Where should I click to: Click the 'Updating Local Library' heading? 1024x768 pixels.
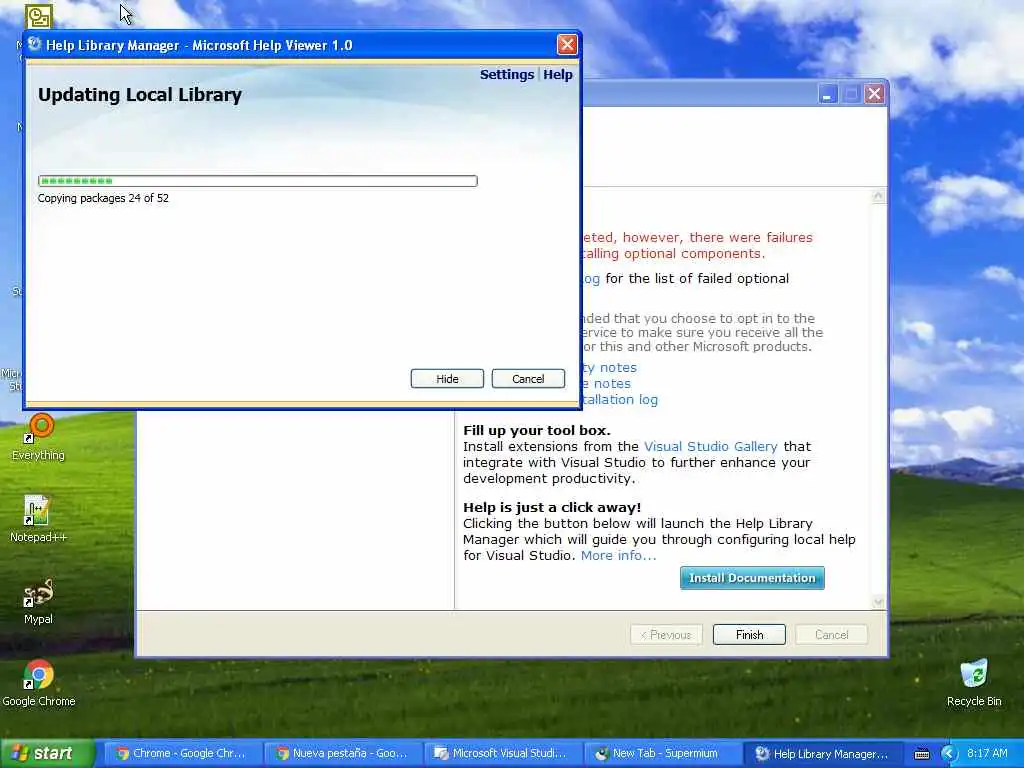pyautogui.click(x=140, y=95)
